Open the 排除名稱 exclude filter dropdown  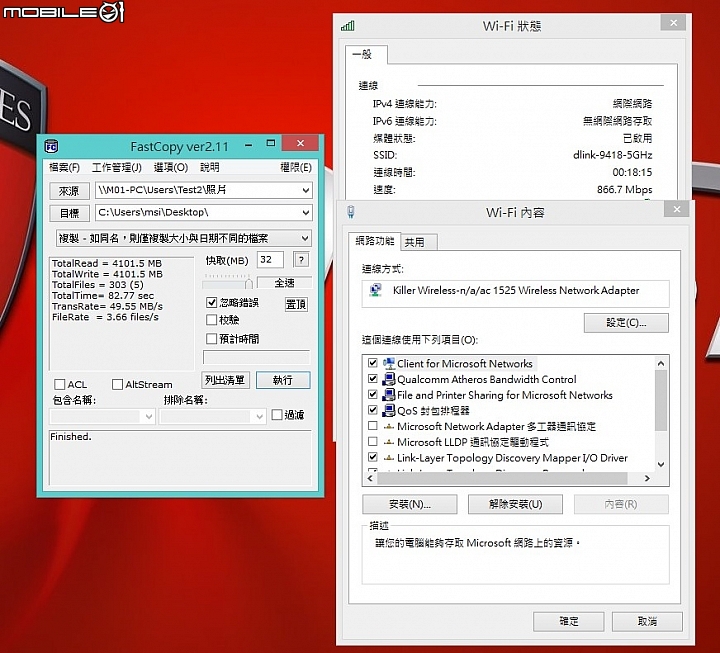[x=259, y=417]
